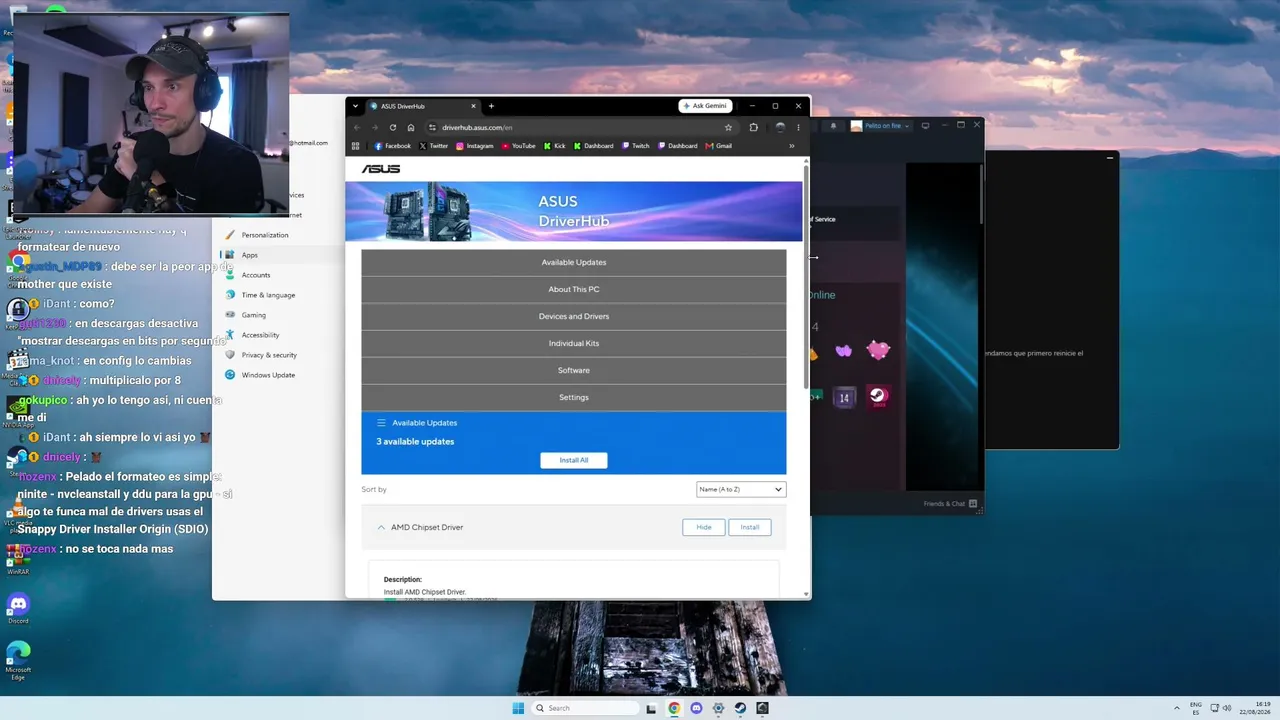Open the Steam notifications bell
Viewport: 1280px width, 720px height.
tap(833, 126)
